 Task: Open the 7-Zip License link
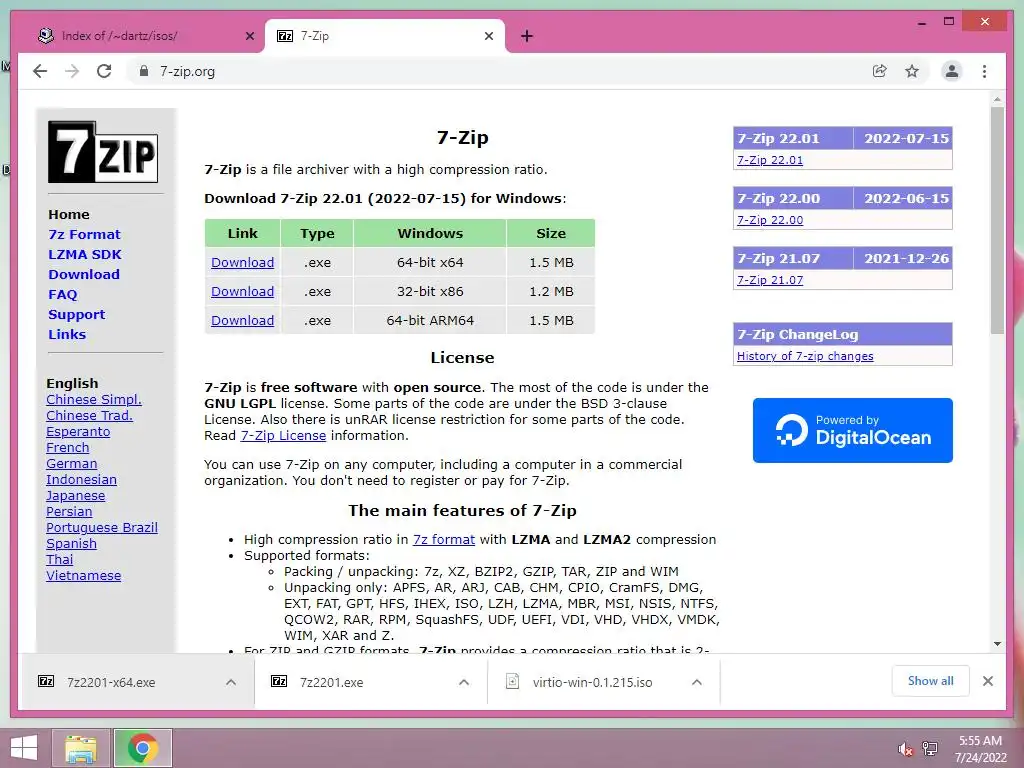(283, 436)
